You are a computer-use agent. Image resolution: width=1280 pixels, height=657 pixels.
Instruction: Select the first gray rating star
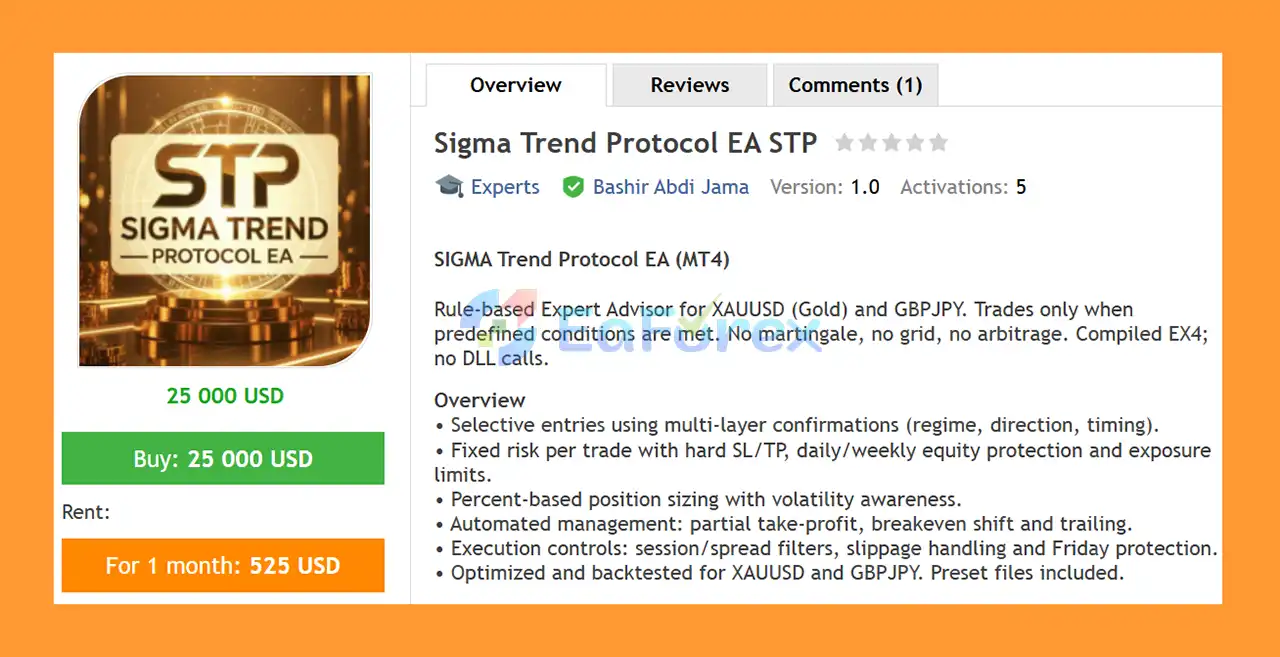[845, 142]
